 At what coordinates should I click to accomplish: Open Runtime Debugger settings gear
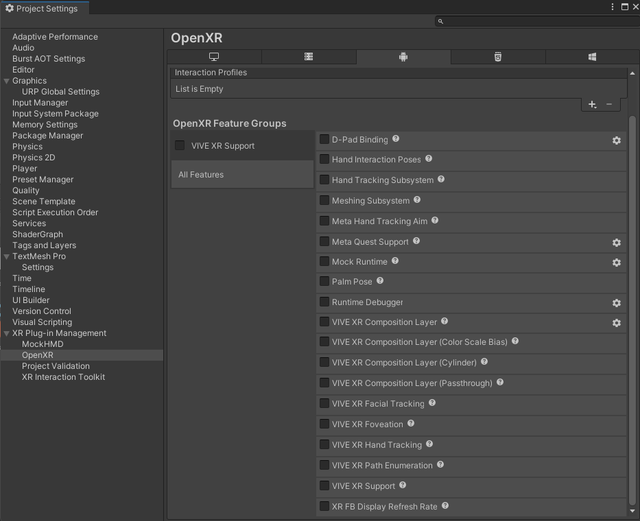click(616, 303)
